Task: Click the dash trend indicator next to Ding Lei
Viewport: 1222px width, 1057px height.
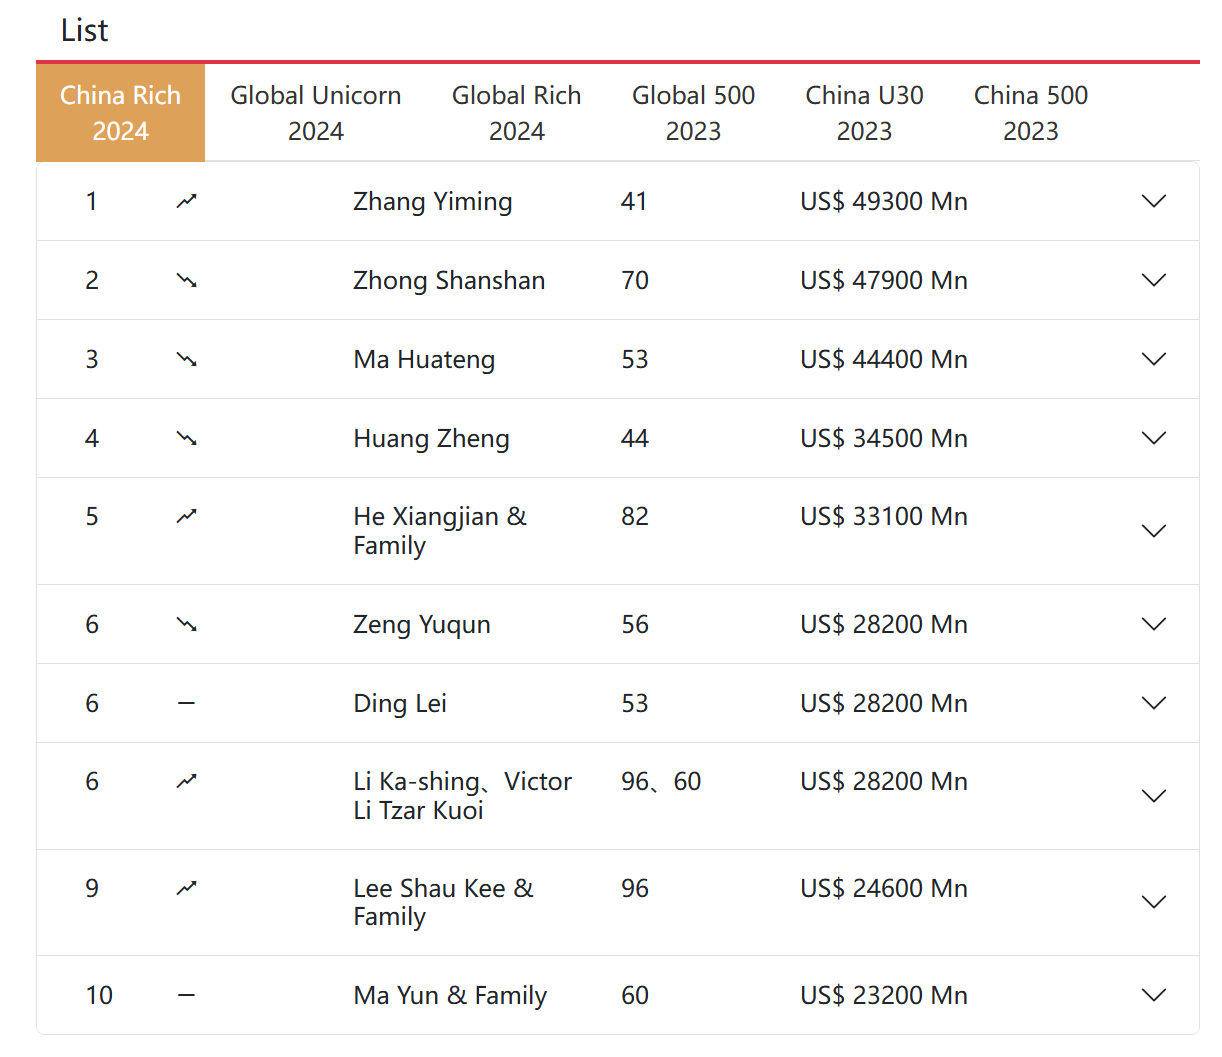Action: (186, 702)
